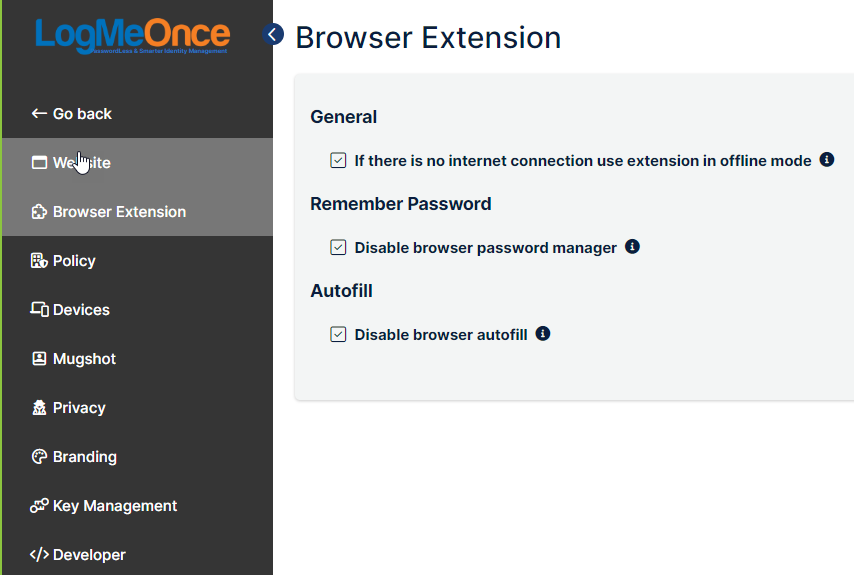The image size is (854, 575).
Task: Click the Go back arrow icon
Action: pos(39,113)
